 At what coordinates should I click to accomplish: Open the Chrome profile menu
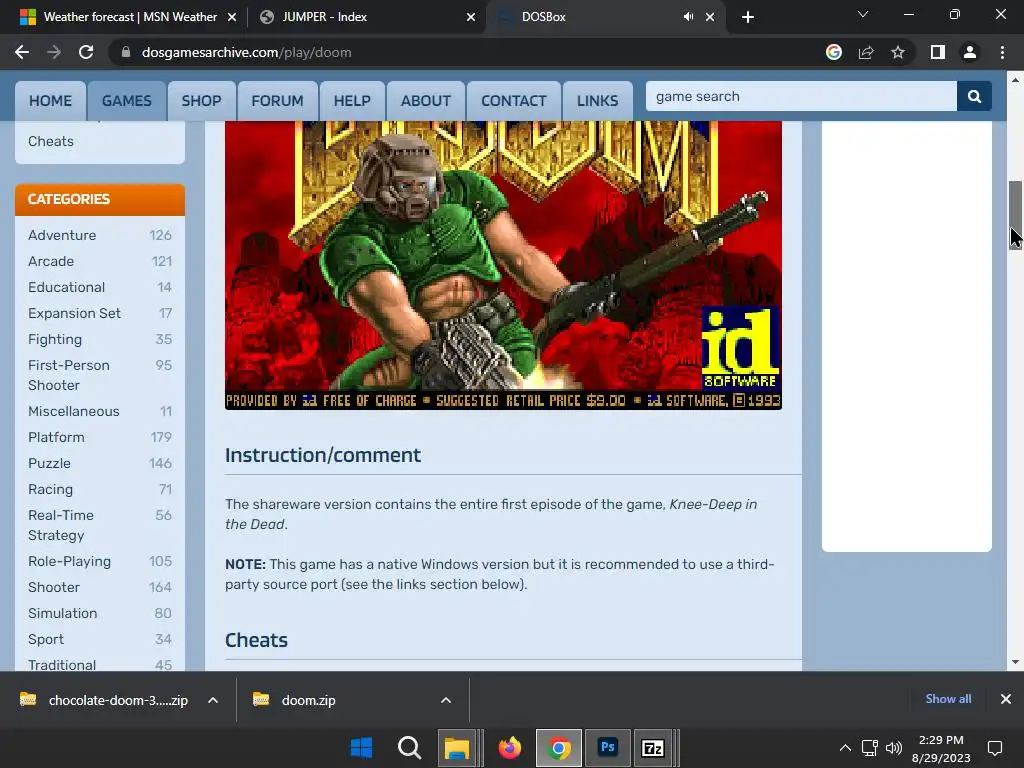(x=970, y=52)
